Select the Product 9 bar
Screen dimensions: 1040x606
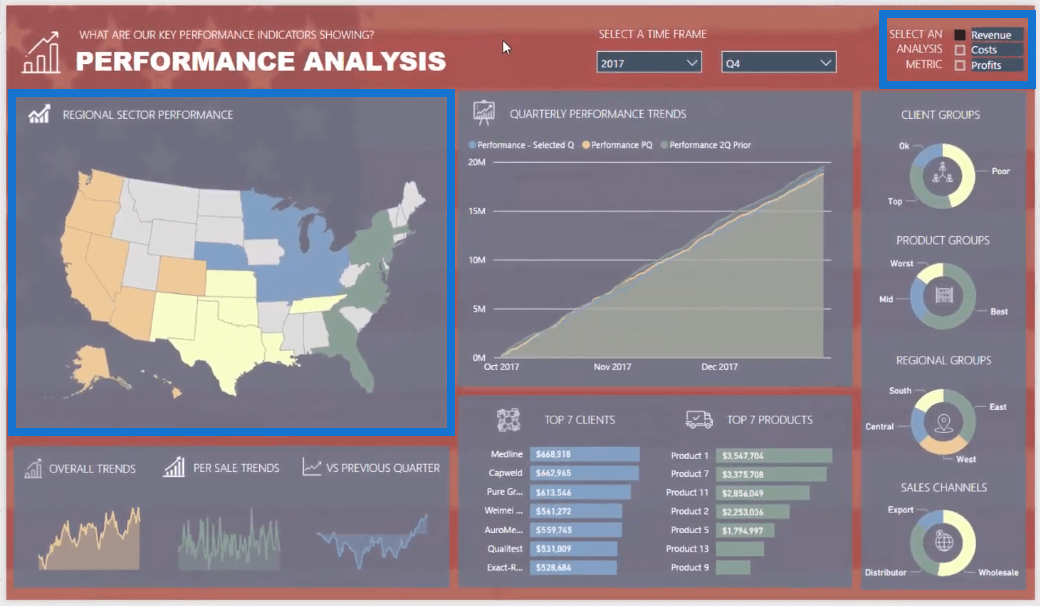(x=733, y=568)
